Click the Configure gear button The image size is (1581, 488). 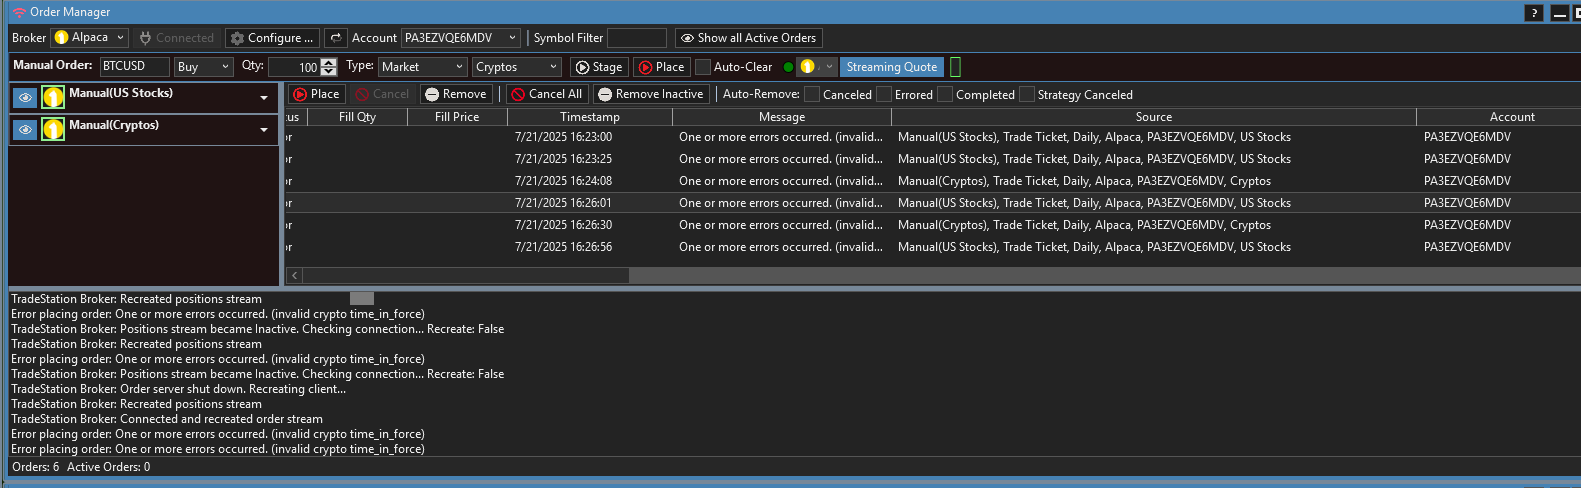click(271, 38)
